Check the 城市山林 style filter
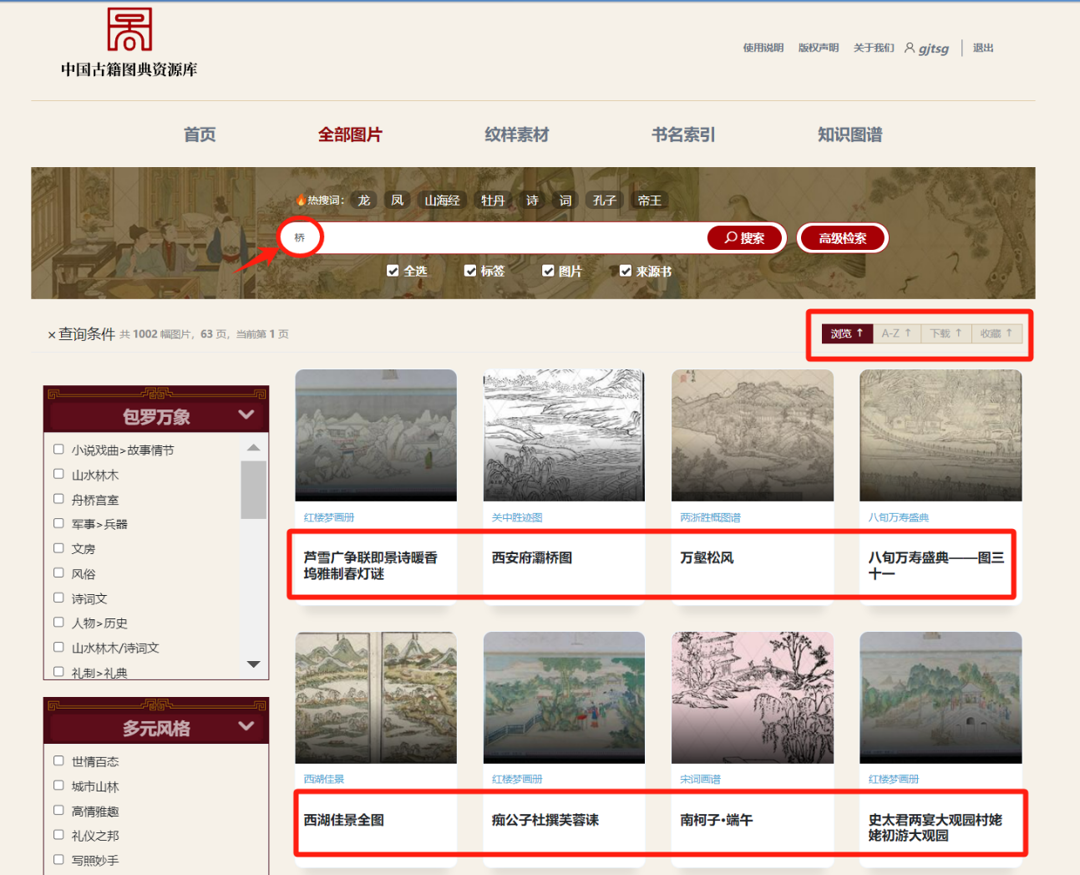 point(59,785)
